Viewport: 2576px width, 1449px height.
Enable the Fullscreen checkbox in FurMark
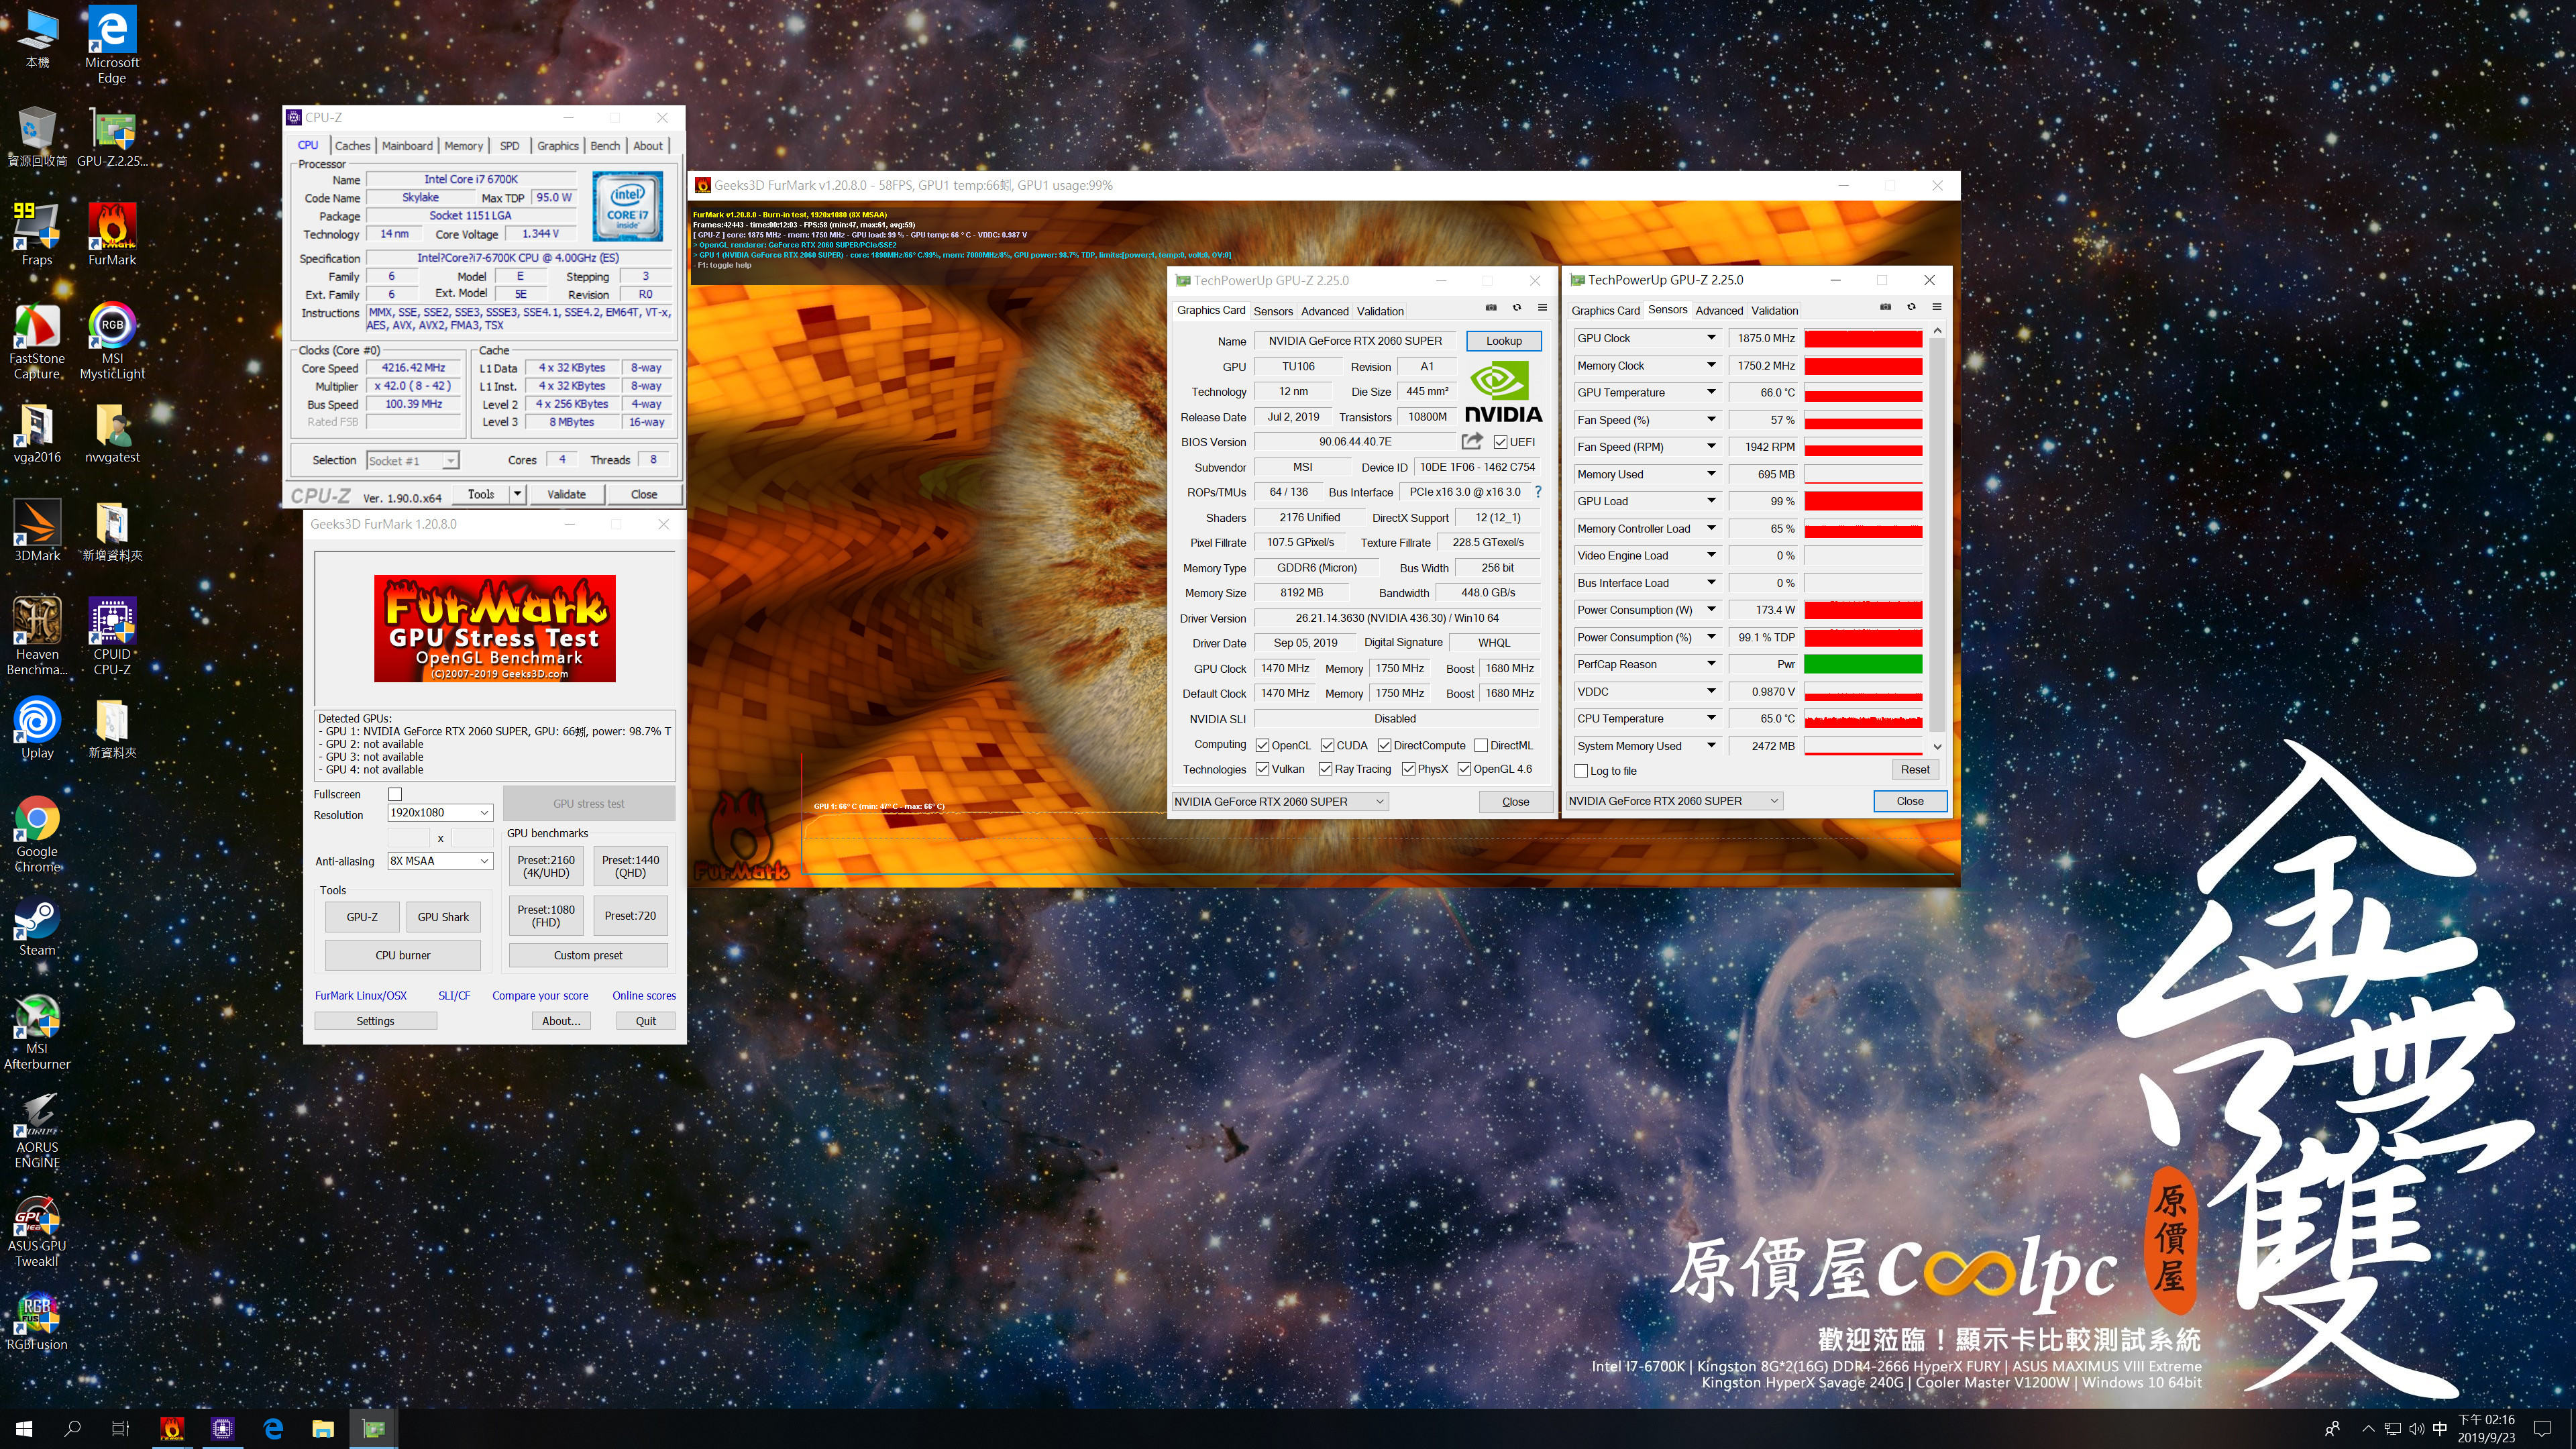click(x=395, y=794)
